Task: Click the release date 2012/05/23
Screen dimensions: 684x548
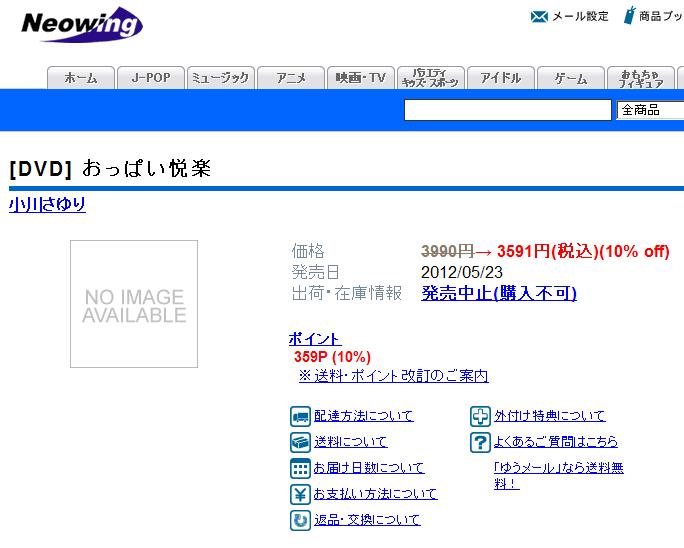Action: [462, 272]
